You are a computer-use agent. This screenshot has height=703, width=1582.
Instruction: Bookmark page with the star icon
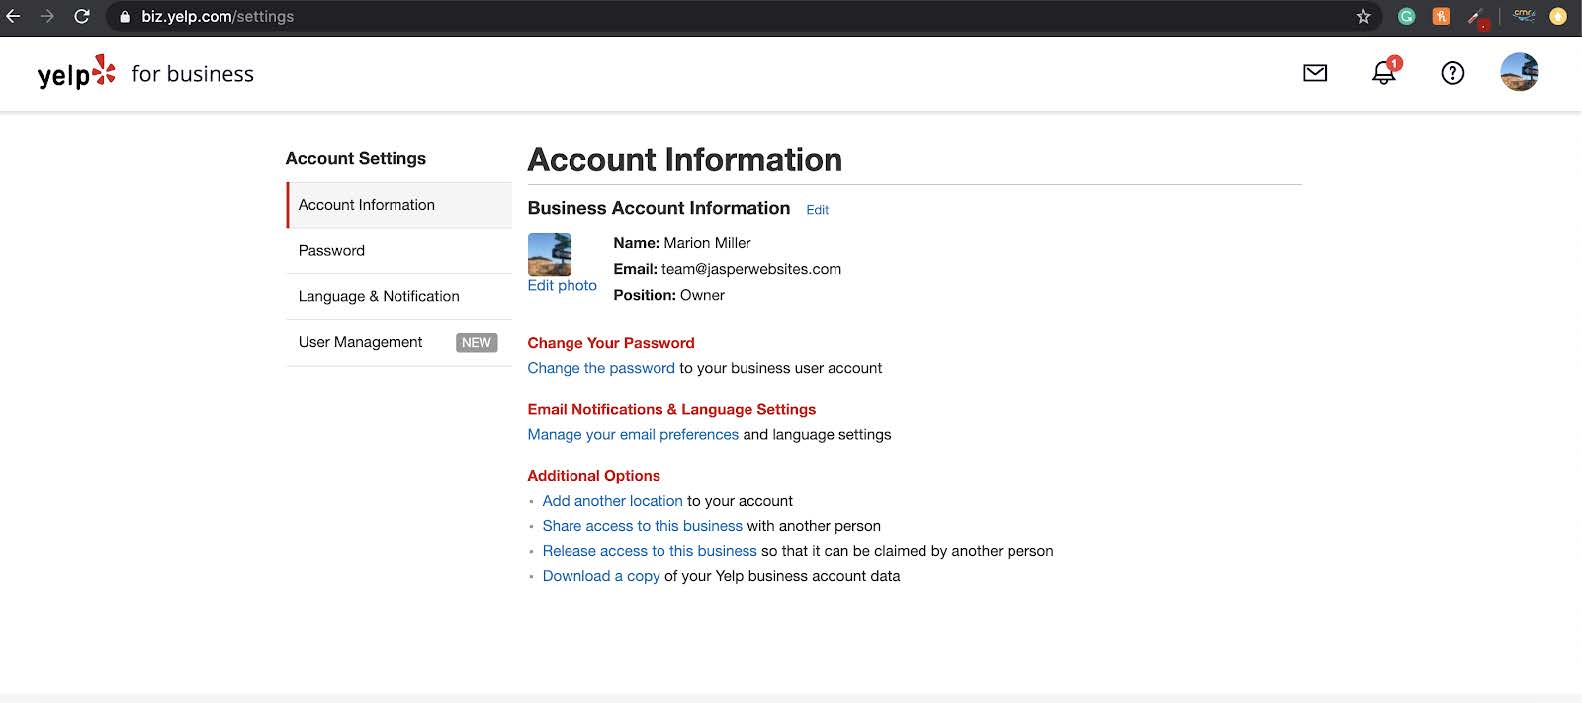coord(1363,16)
